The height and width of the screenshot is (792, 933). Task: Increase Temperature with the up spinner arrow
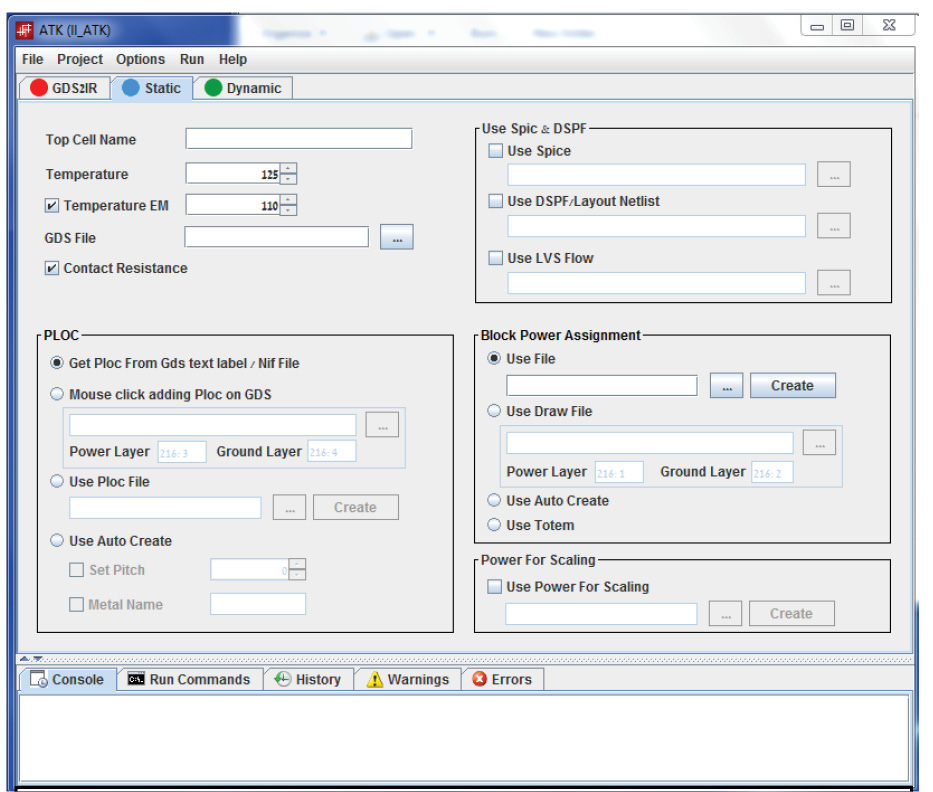[x=288, y=168]
